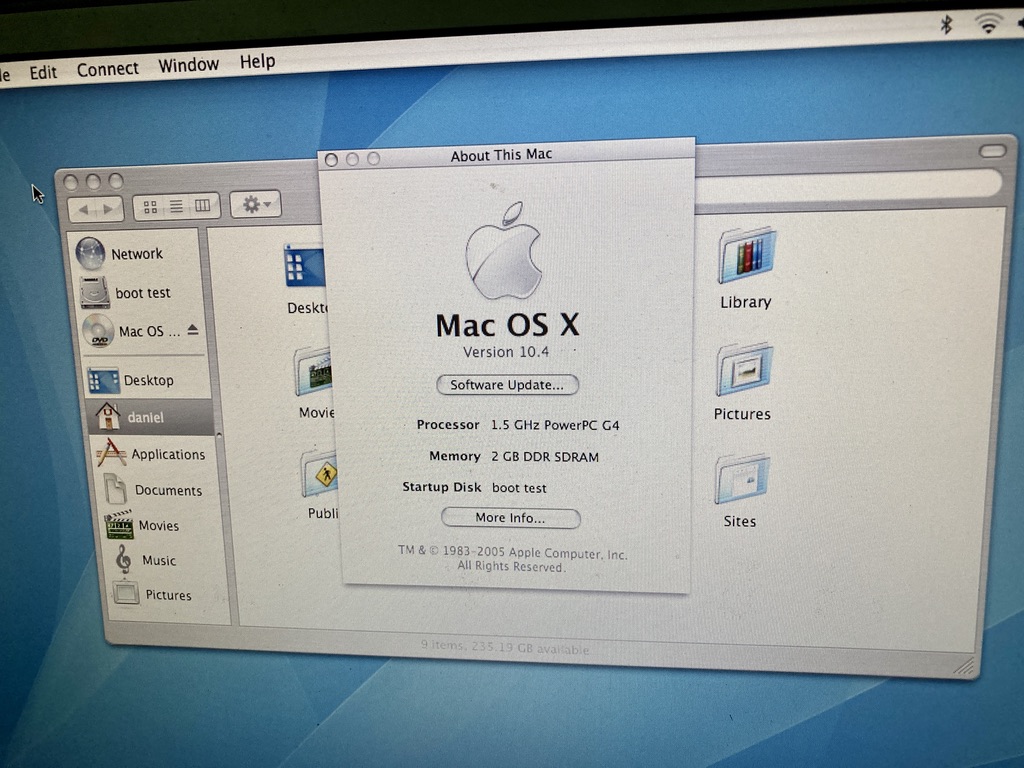Switch Finder to column view

(202, 206)
